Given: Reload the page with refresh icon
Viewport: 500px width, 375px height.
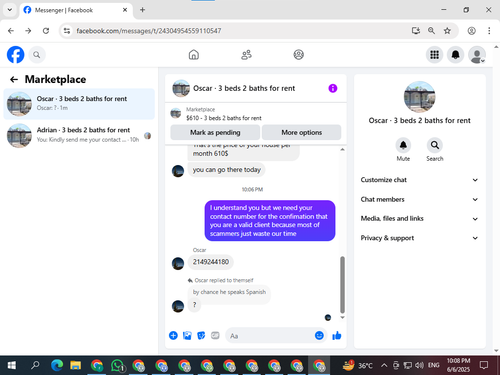Looking at the screenshot, I should pyautogui.click(x=46, y=31).
